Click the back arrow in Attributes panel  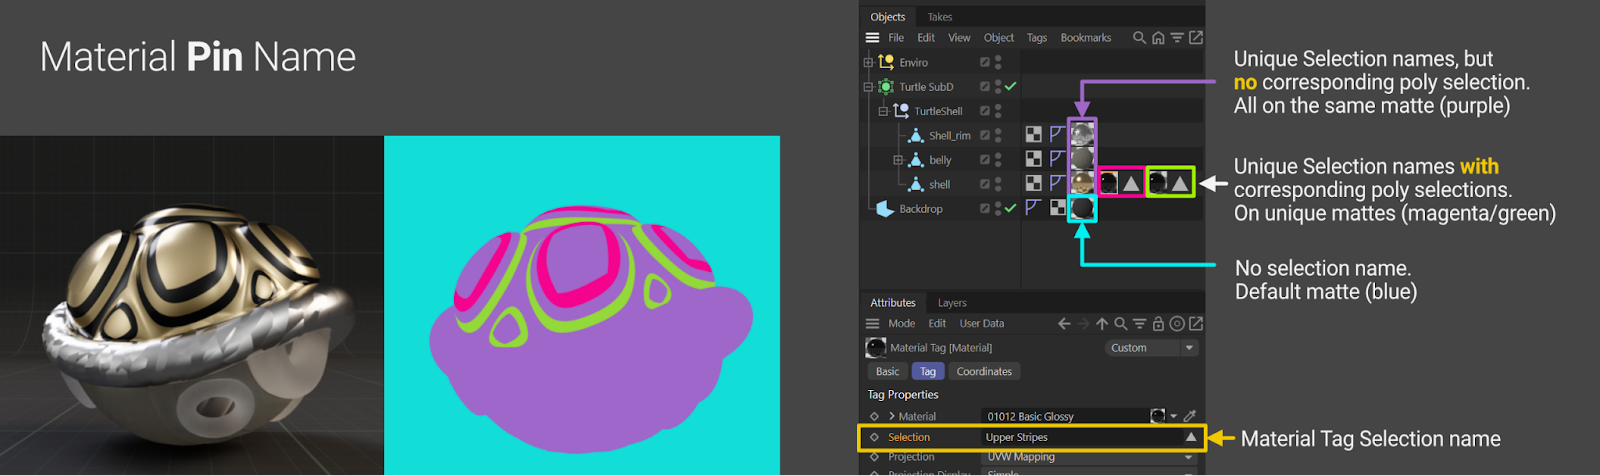click(x=1064, y=324)
